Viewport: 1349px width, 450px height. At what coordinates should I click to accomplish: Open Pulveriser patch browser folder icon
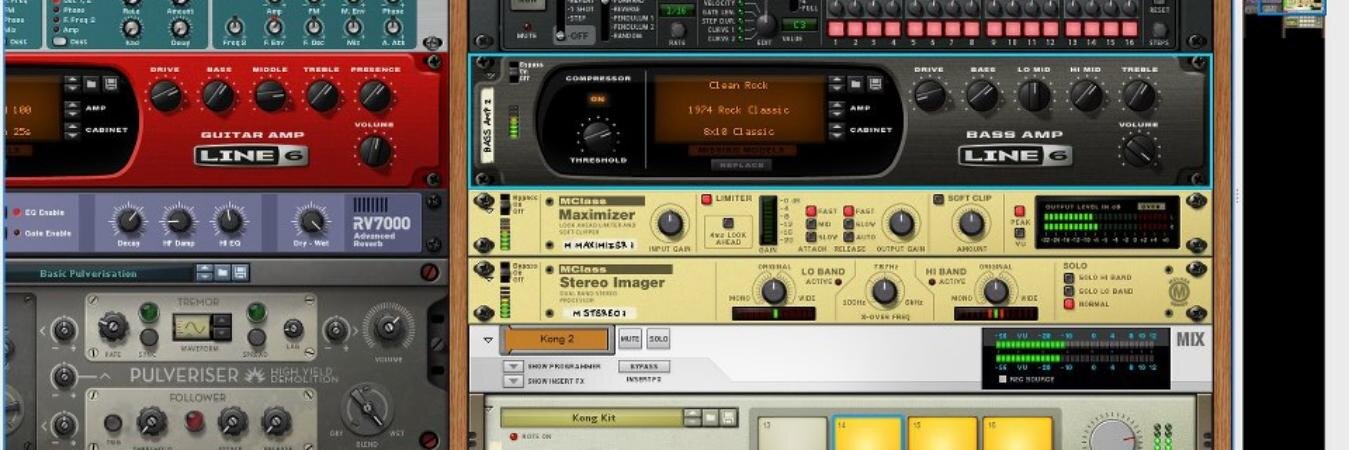tap(223, 272)
